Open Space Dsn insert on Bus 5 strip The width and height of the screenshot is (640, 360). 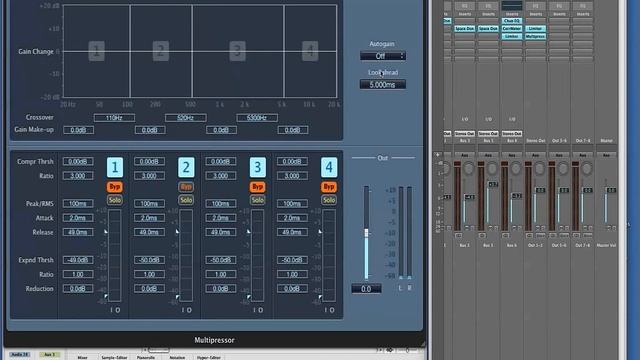coord(488,29)
